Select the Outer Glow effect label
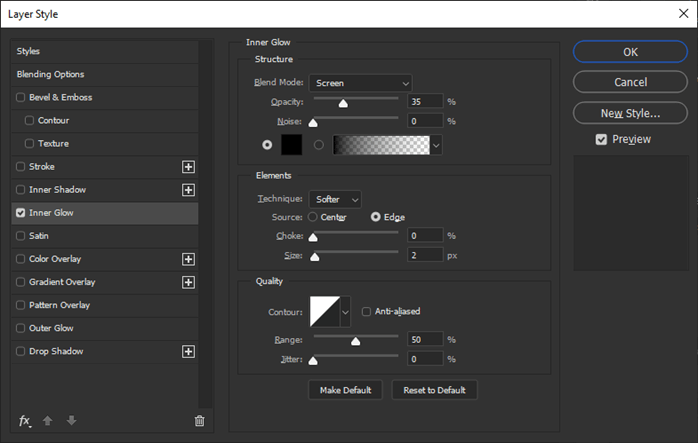Viewport: 698px width, 443px height. click(x=51, y=328)
